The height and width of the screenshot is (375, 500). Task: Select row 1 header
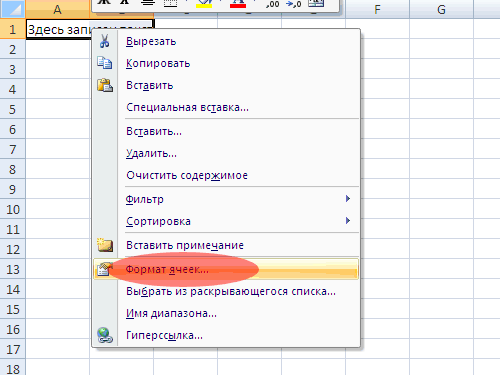coord(13,29)
